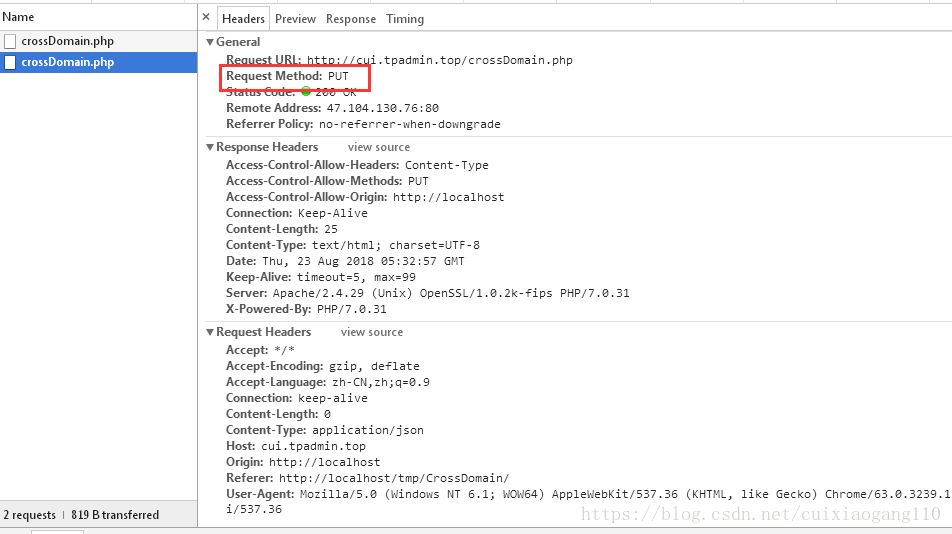Click the requests transferred status bar
Image resolution: width=952 pixels, height=534 pixels.
(81, 515)
